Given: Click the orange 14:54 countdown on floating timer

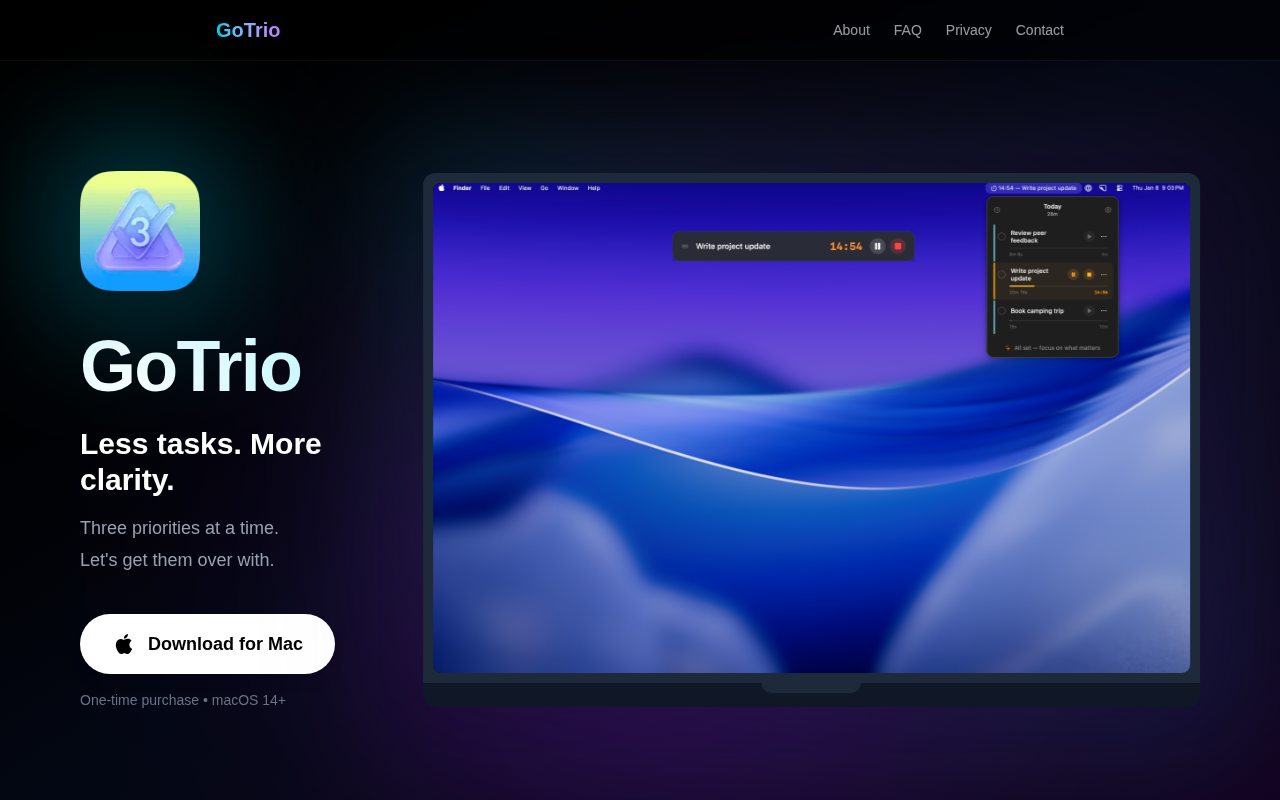Looking at the screenshot, I should point(846,246).
